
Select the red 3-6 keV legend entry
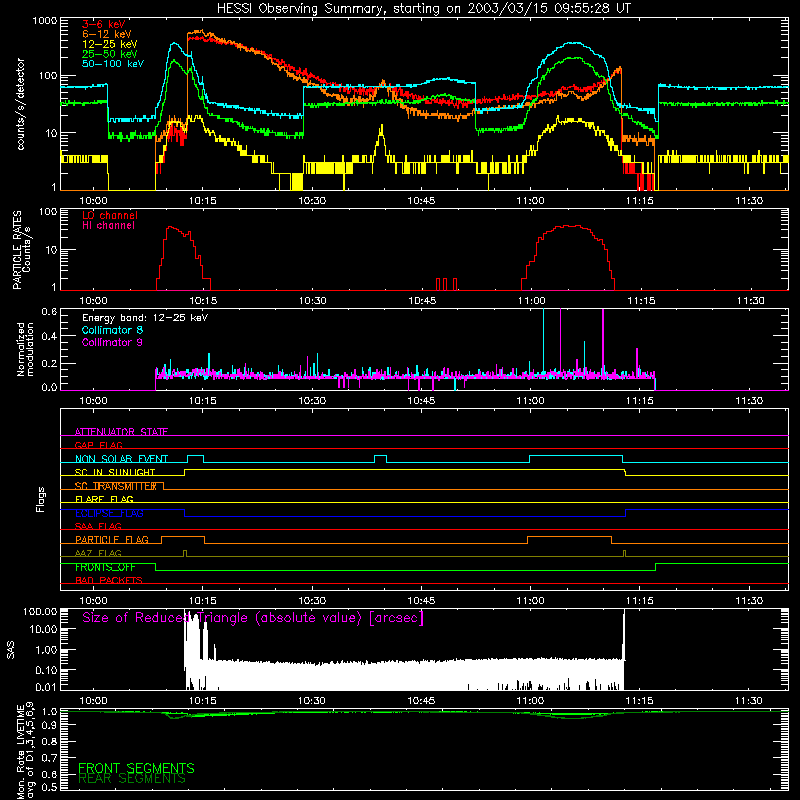pyautogui.click(x=103, y=24)
